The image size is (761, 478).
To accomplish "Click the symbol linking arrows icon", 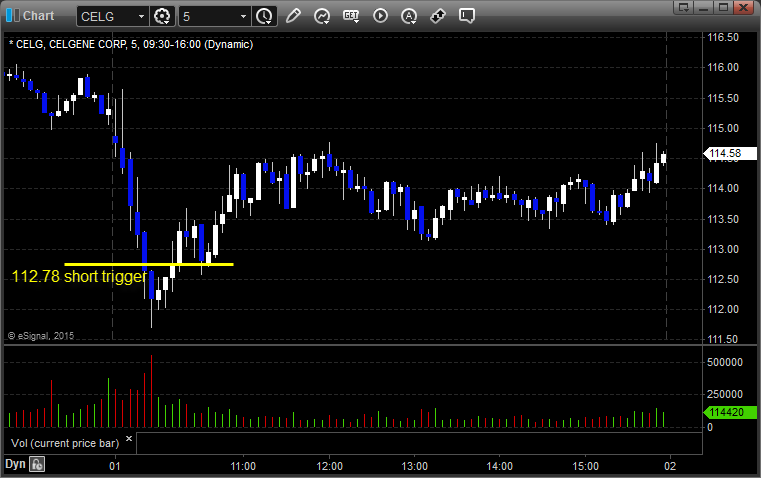I will [x=438, y=16].
